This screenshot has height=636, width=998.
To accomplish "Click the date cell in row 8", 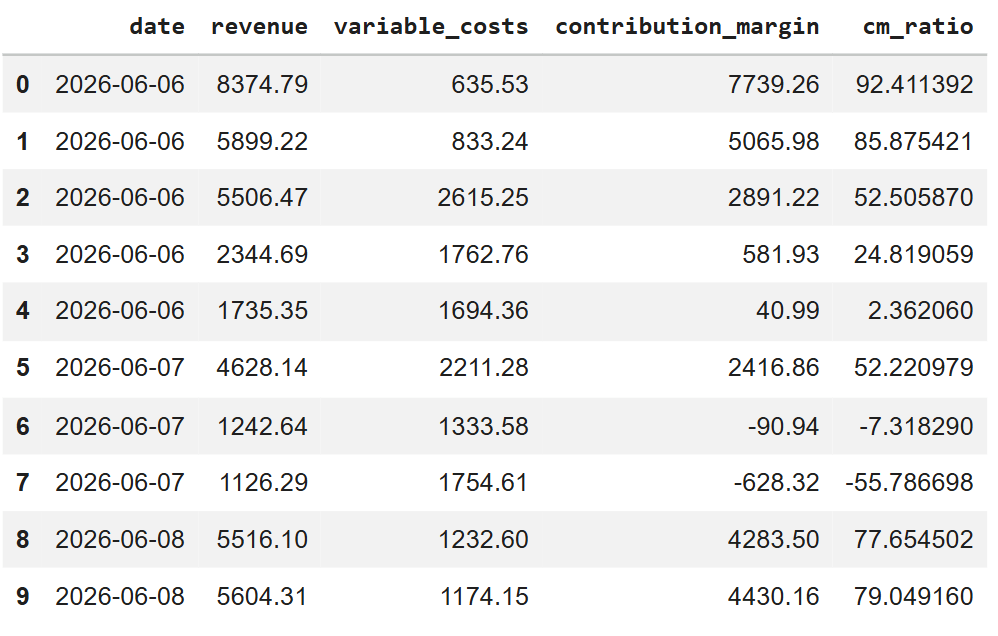I will [120, 539].
